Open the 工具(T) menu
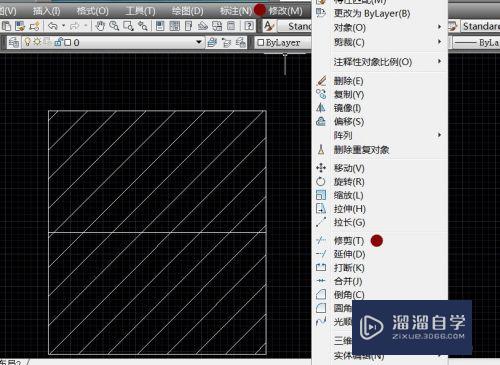This screenshot has height=365, width=500. tap(140, 11)
